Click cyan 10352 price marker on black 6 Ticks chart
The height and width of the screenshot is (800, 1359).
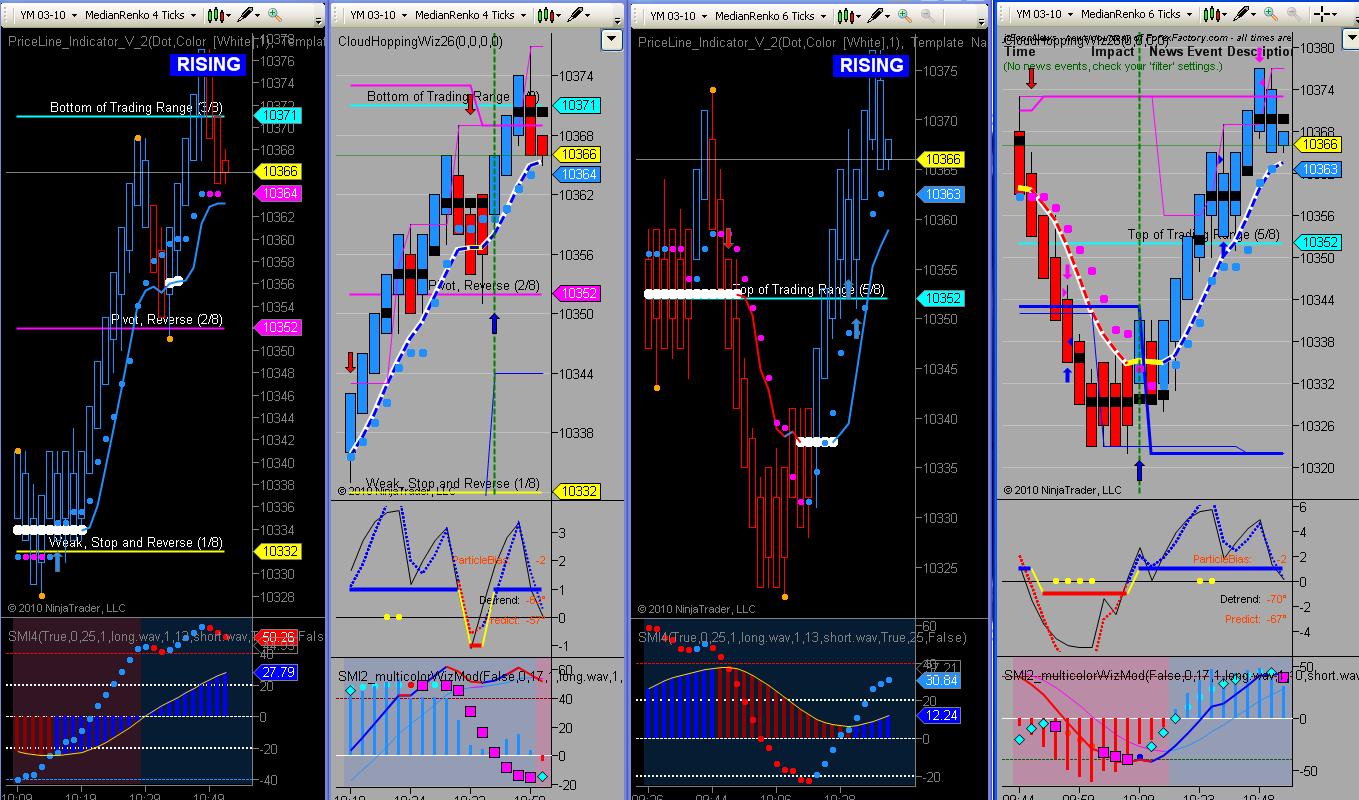click(x=940, y=298)
